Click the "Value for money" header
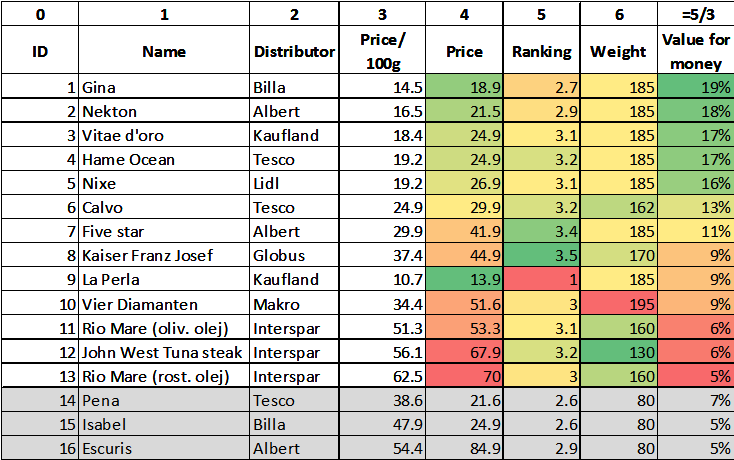734x460 pixels. point(695,52)
